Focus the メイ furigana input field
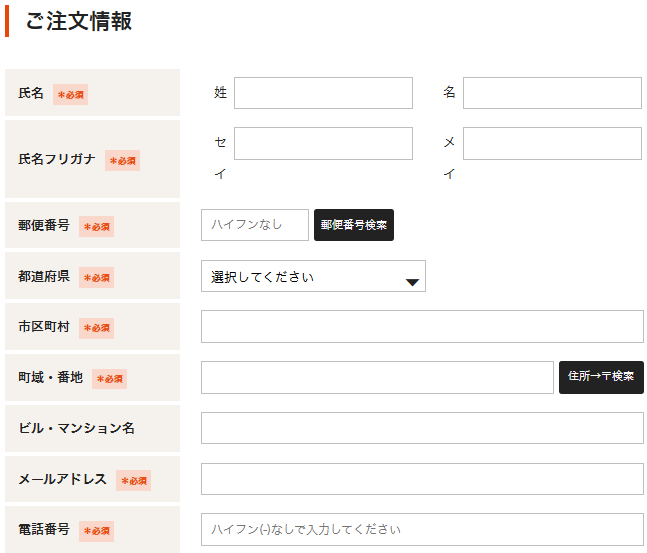Image resolution: width=647 pixels, height=553 pixels. tap(552, 143)
